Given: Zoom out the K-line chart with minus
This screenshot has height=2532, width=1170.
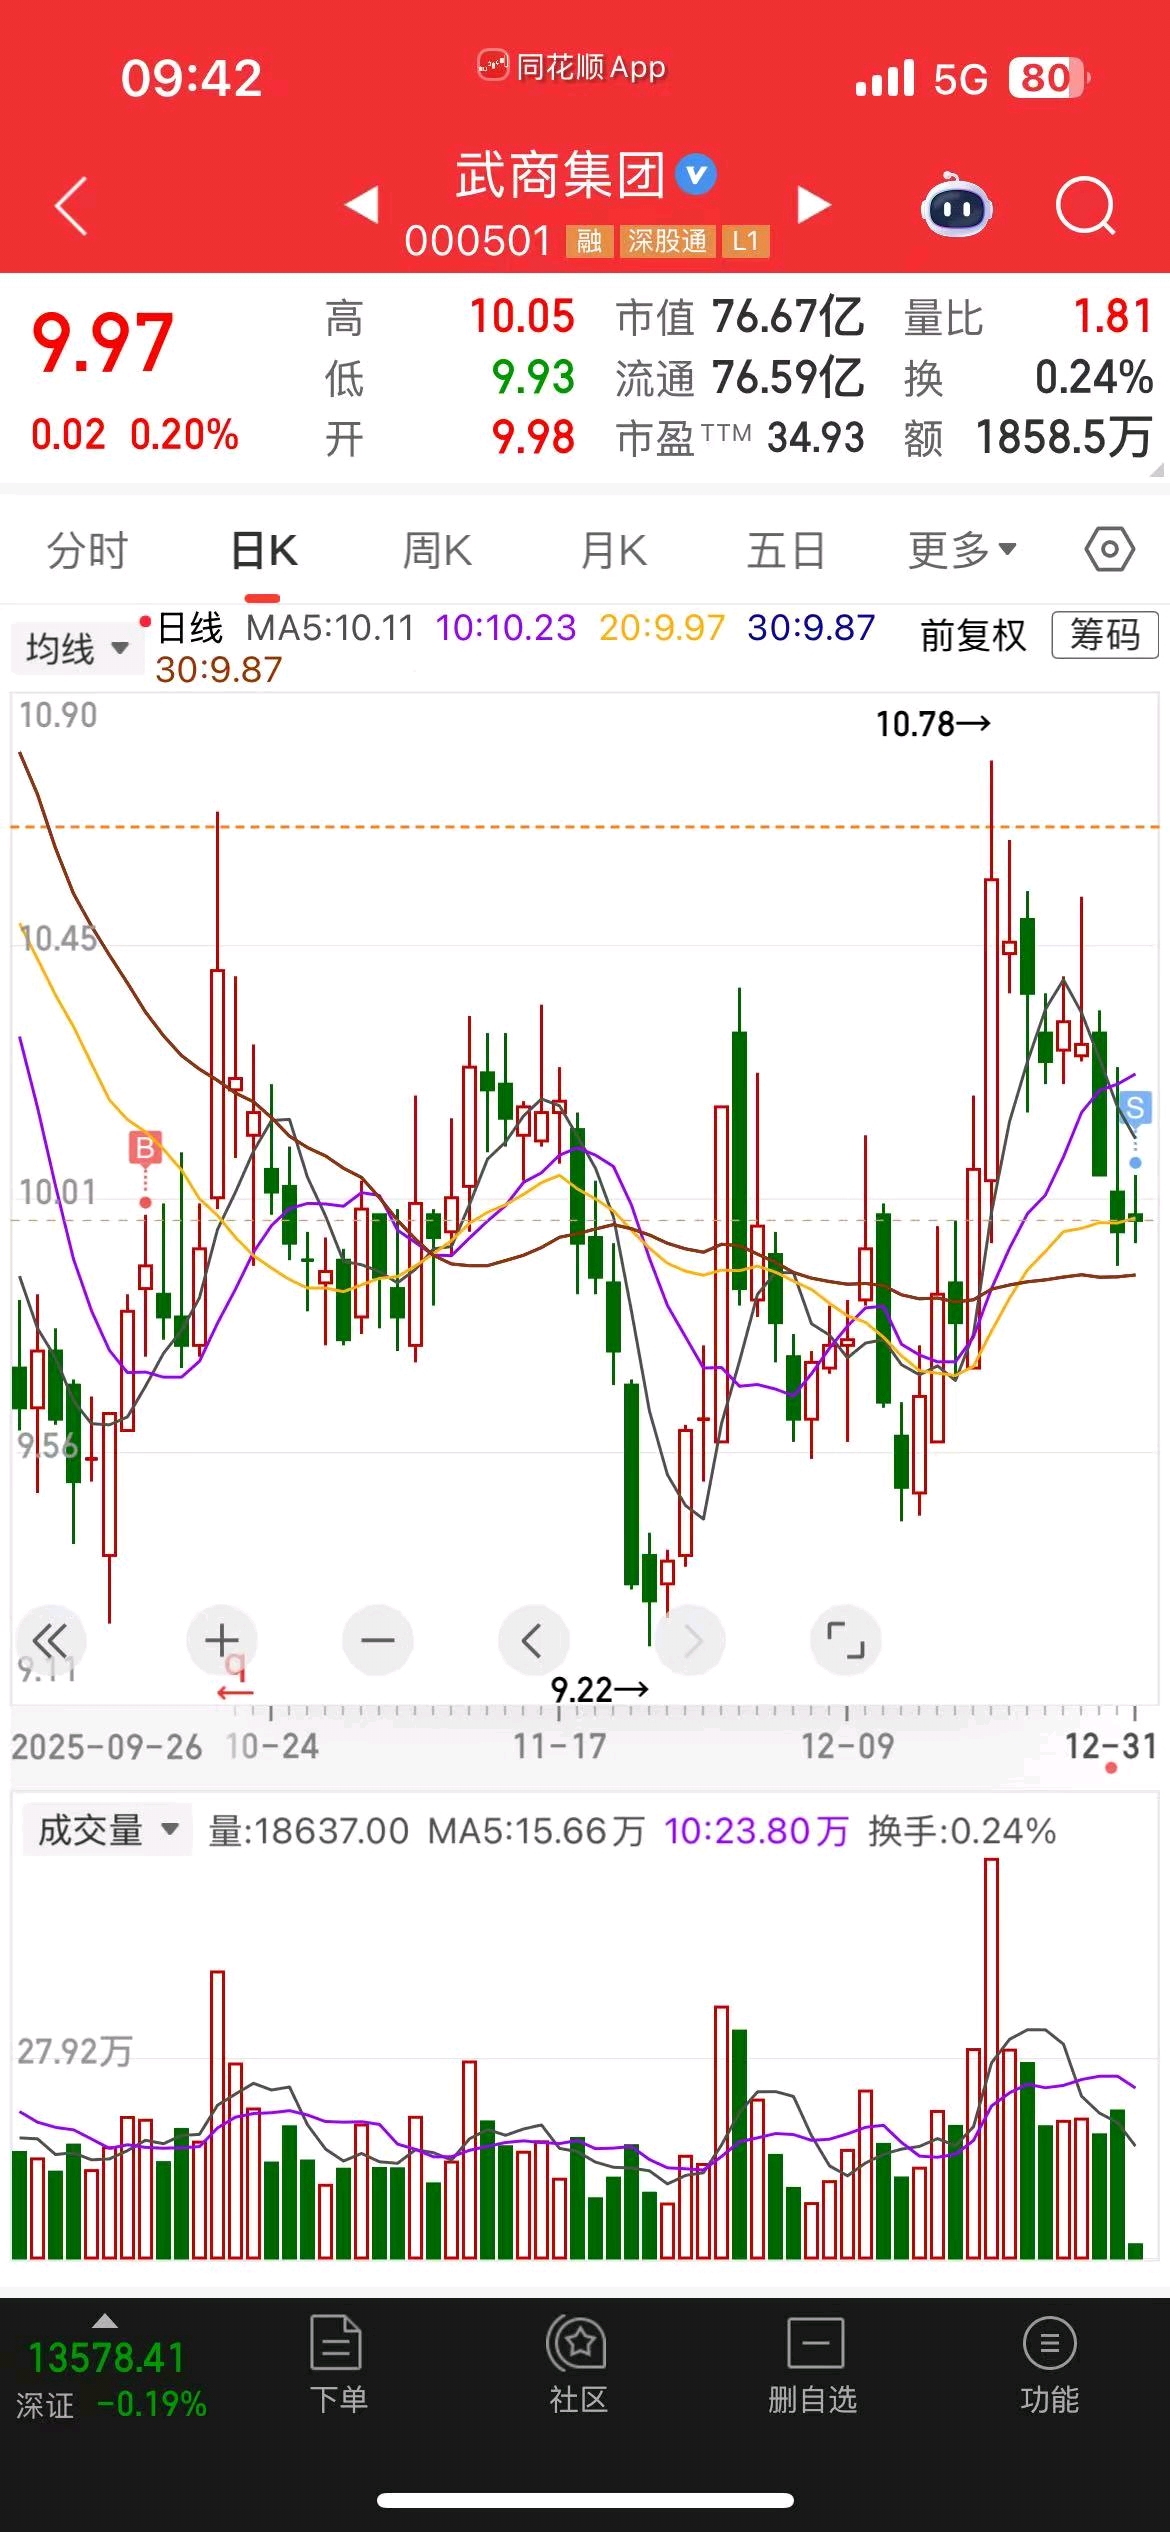Looking at the screenshot, I should (x=378, y=1641).
